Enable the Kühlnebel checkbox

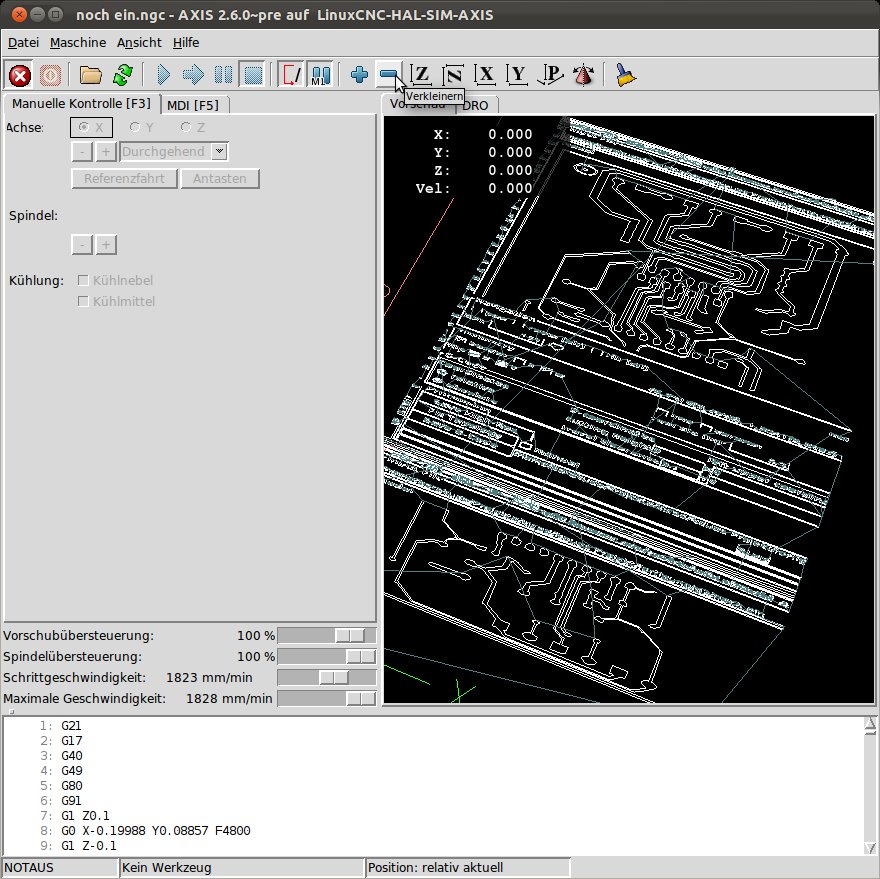coord(84,281)
